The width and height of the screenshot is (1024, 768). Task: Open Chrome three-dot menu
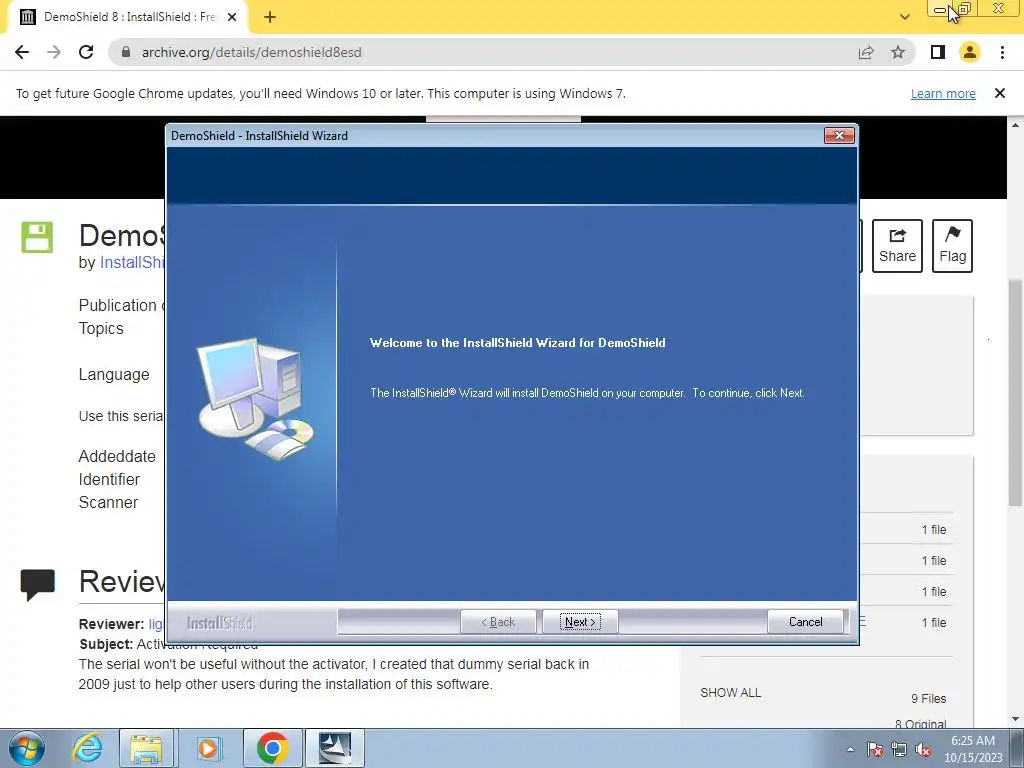point(1002,52)
